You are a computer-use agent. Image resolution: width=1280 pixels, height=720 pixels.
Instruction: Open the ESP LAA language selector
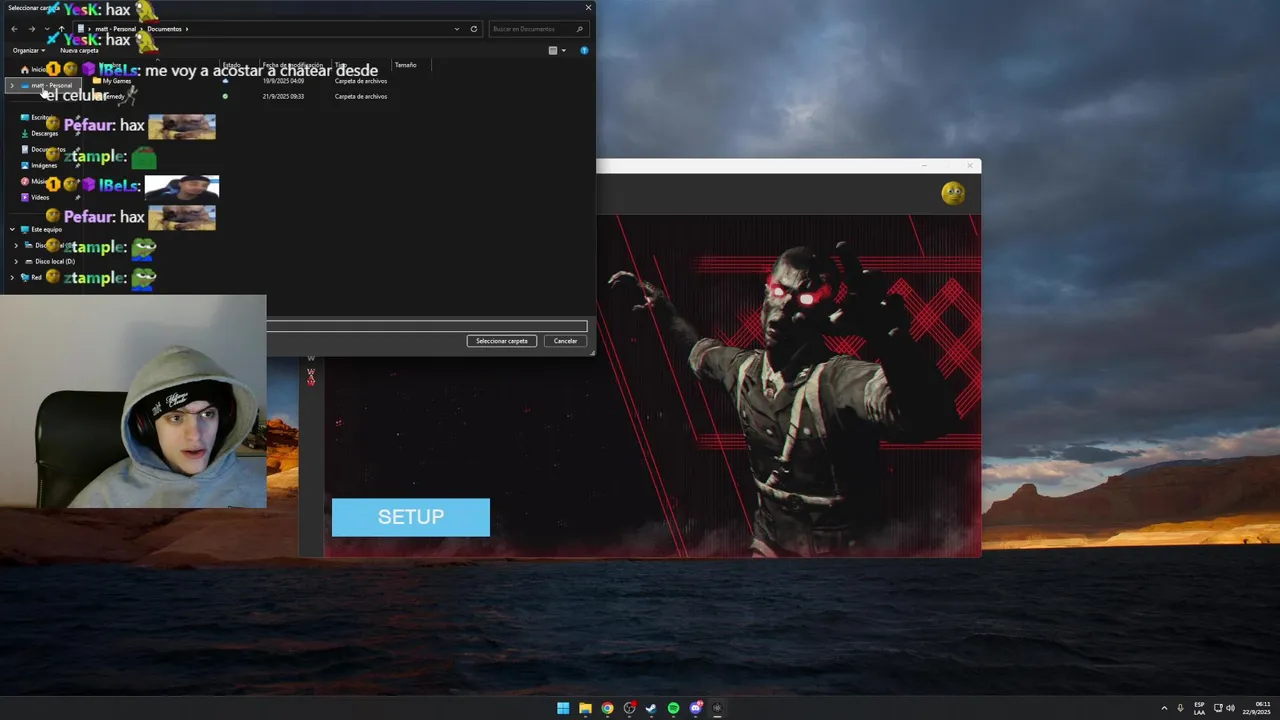click(x=1199, y=708)
